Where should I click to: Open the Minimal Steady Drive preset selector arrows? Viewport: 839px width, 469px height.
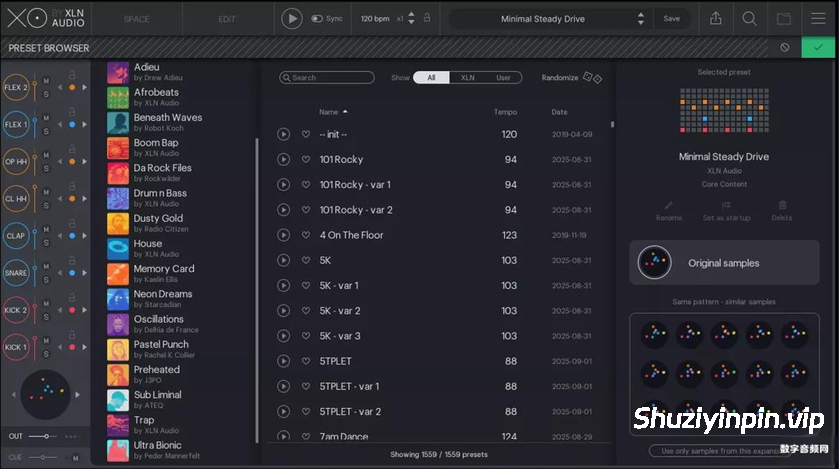[x=640, y=19]
